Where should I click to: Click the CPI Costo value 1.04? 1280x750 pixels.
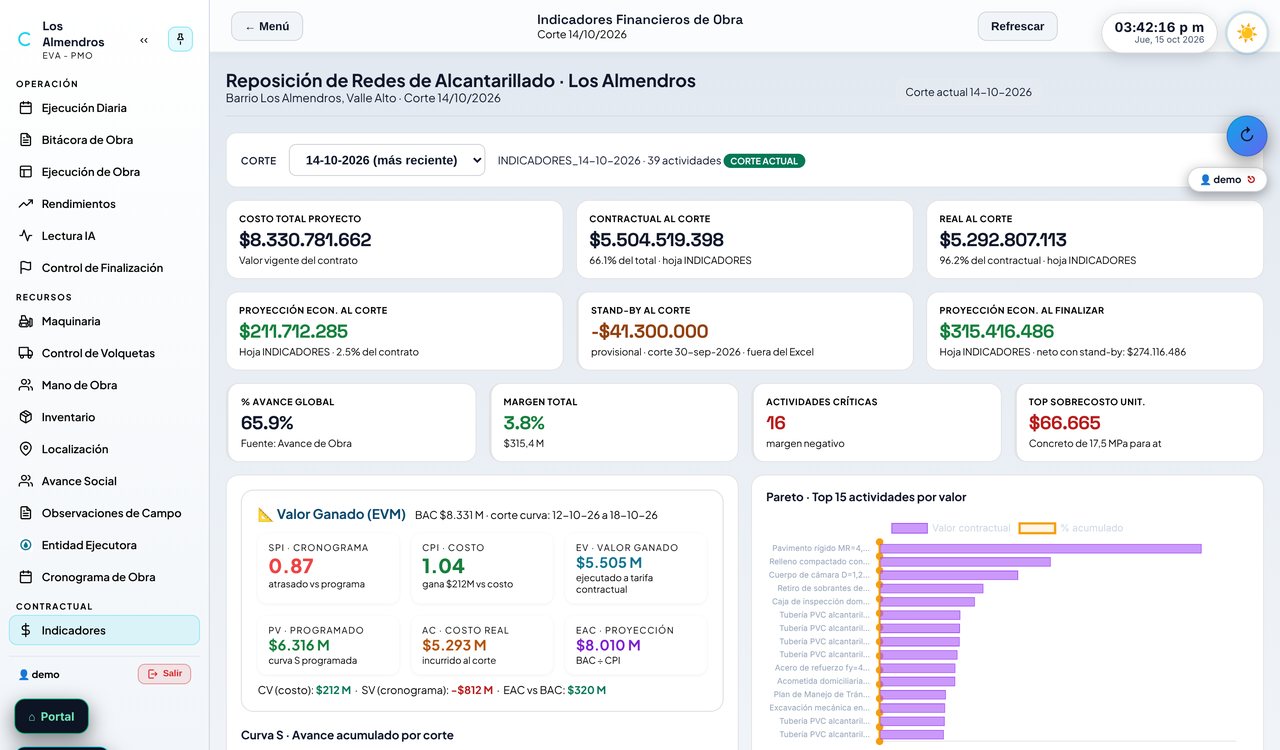coord(444,566)
